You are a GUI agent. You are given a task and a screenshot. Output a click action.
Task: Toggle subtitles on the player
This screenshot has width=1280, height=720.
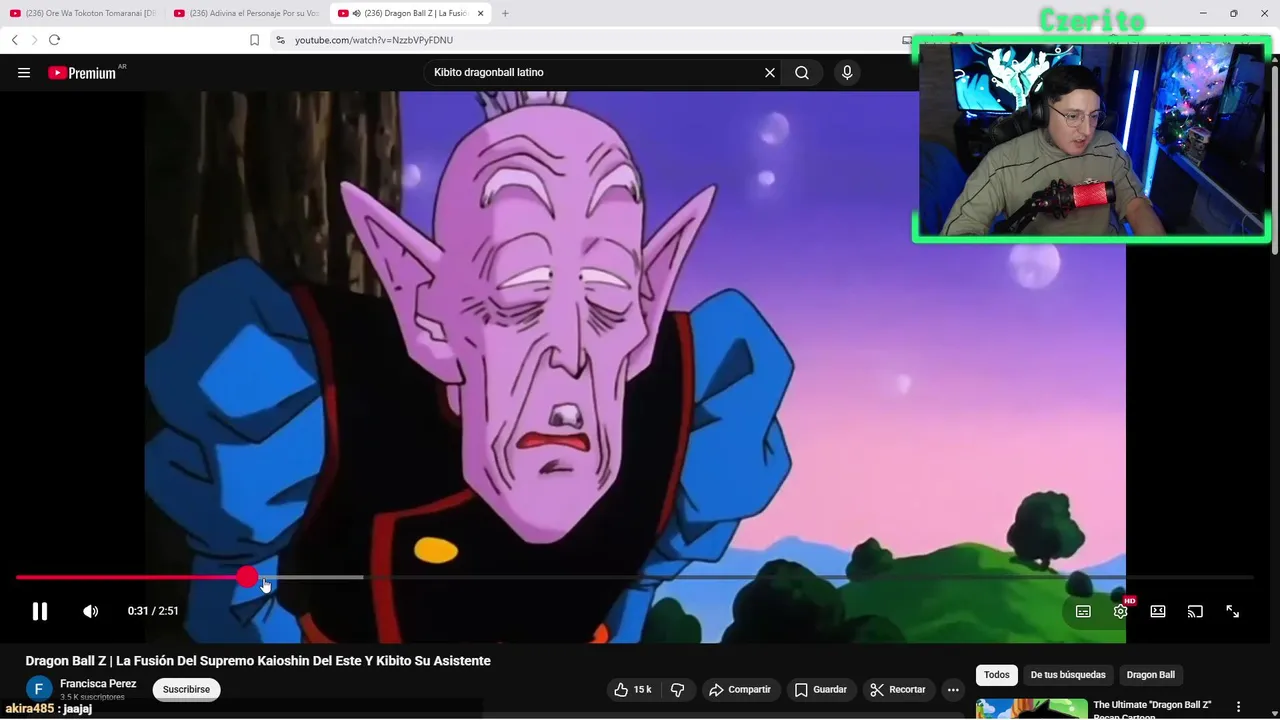[x=1083, y=611]
